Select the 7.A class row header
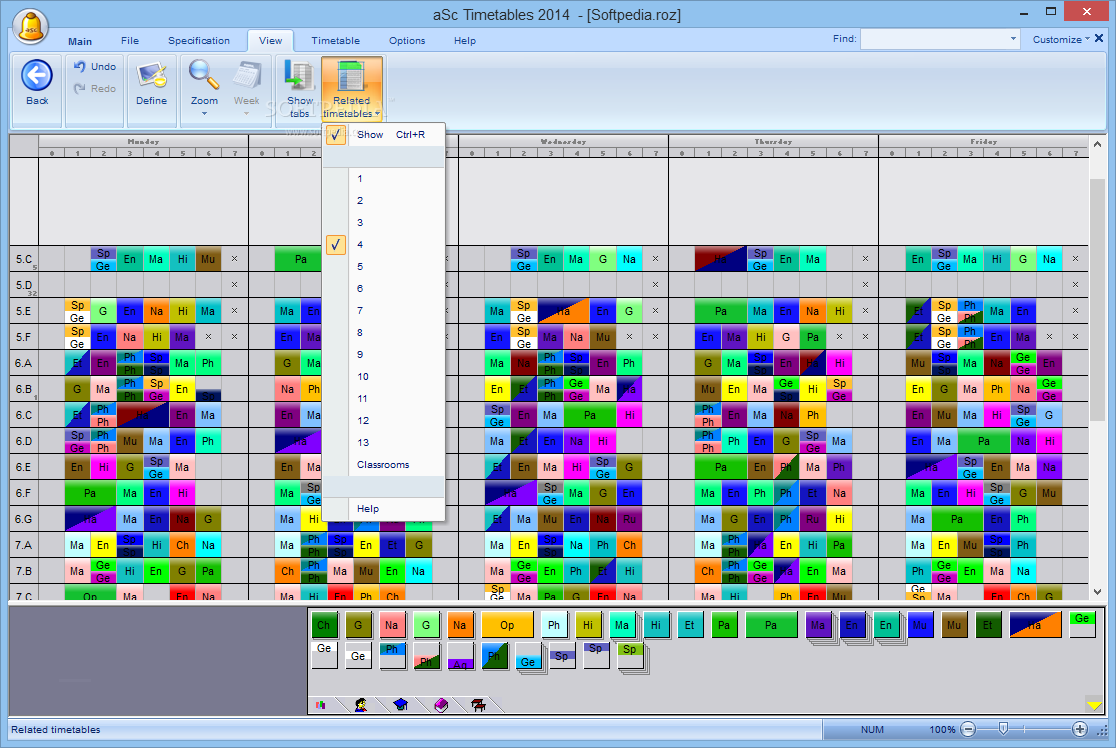This screenshot has width=1116, height=748. click(x=24, y=545)
